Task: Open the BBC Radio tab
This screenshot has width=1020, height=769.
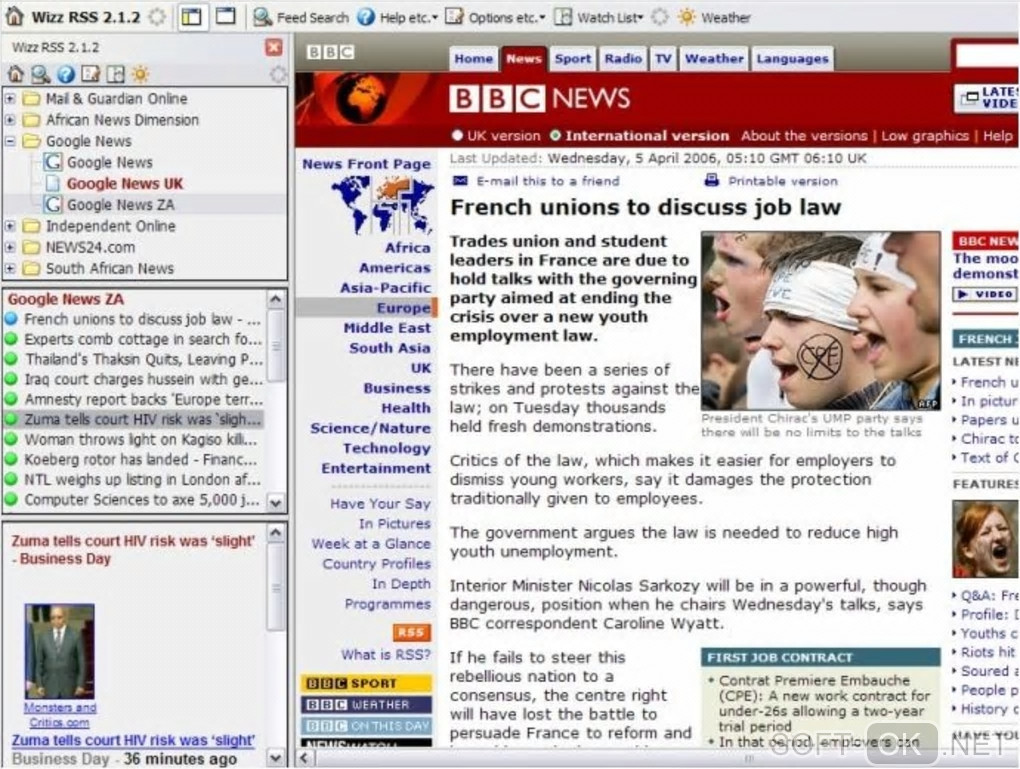Action: [x=623, y=59]
